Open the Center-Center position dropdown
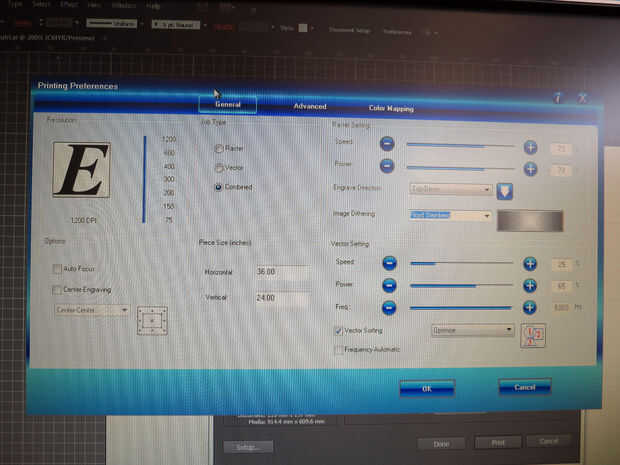Screen dimensions: 620x465 click(x=92, y=310)
